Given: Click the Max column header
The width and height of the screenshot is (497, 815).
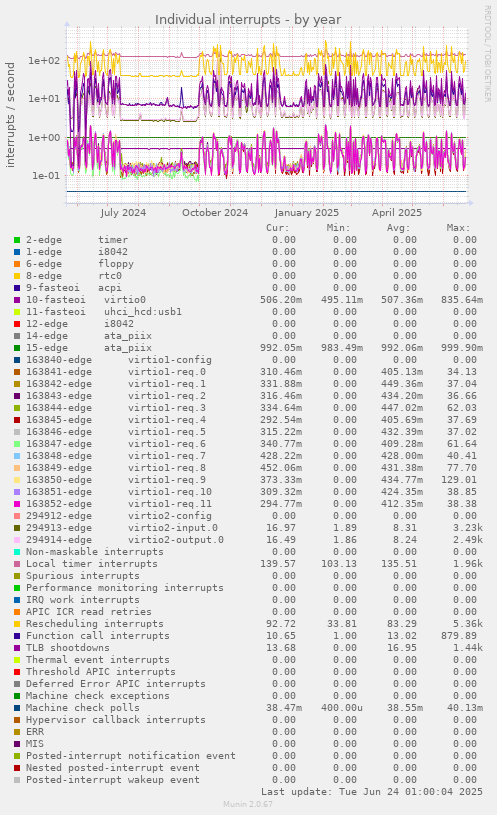Looking at the screenshot, I should point(458,228).
